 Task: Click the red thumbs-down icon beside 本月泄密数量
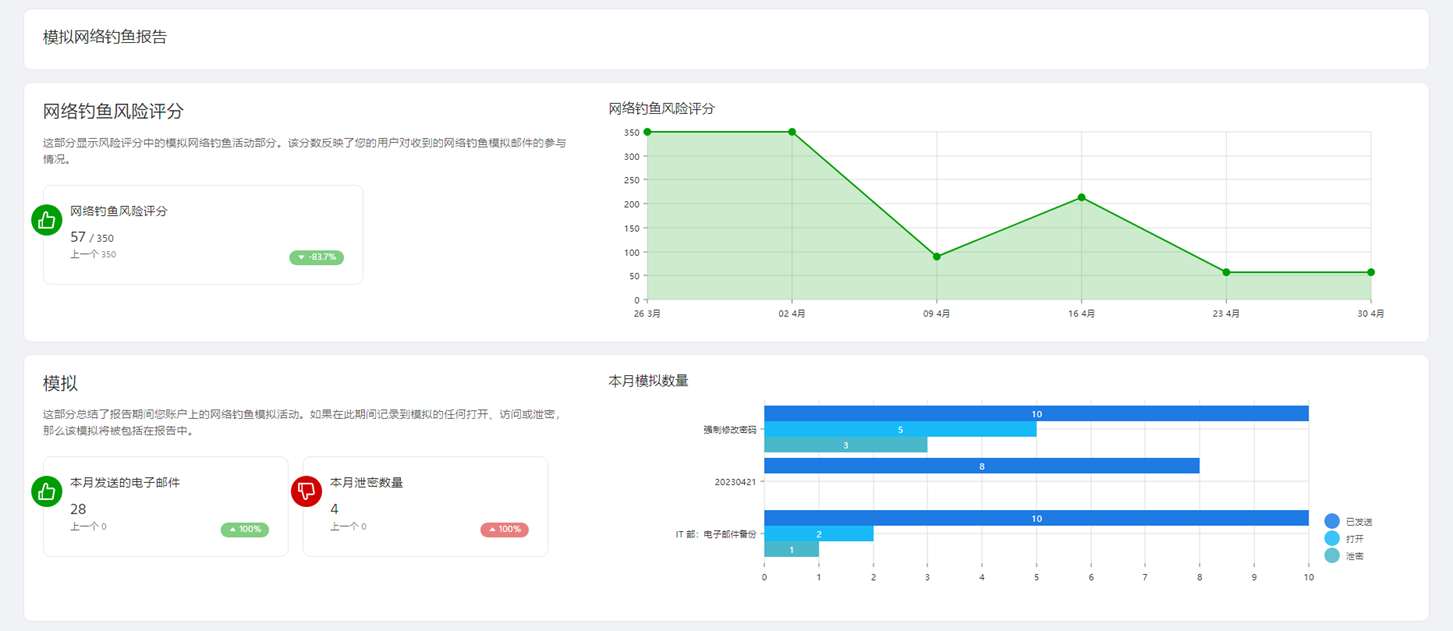tap(306, 491)
